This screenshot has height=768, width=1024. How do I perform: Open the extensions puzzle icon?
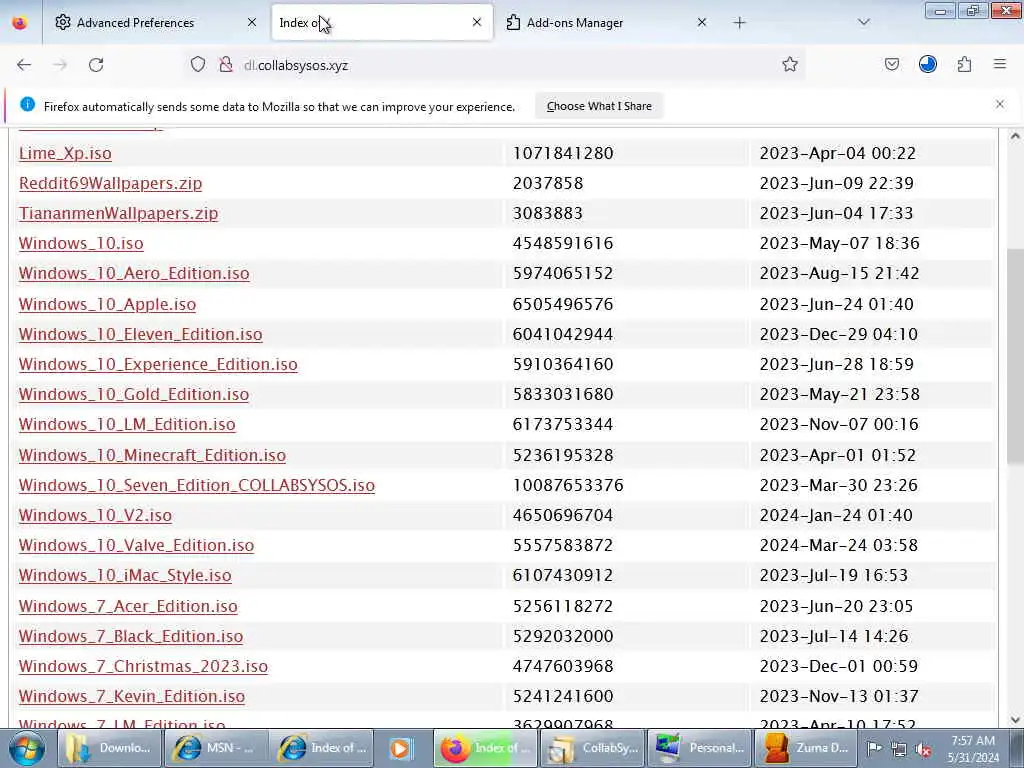click(964, 65)
